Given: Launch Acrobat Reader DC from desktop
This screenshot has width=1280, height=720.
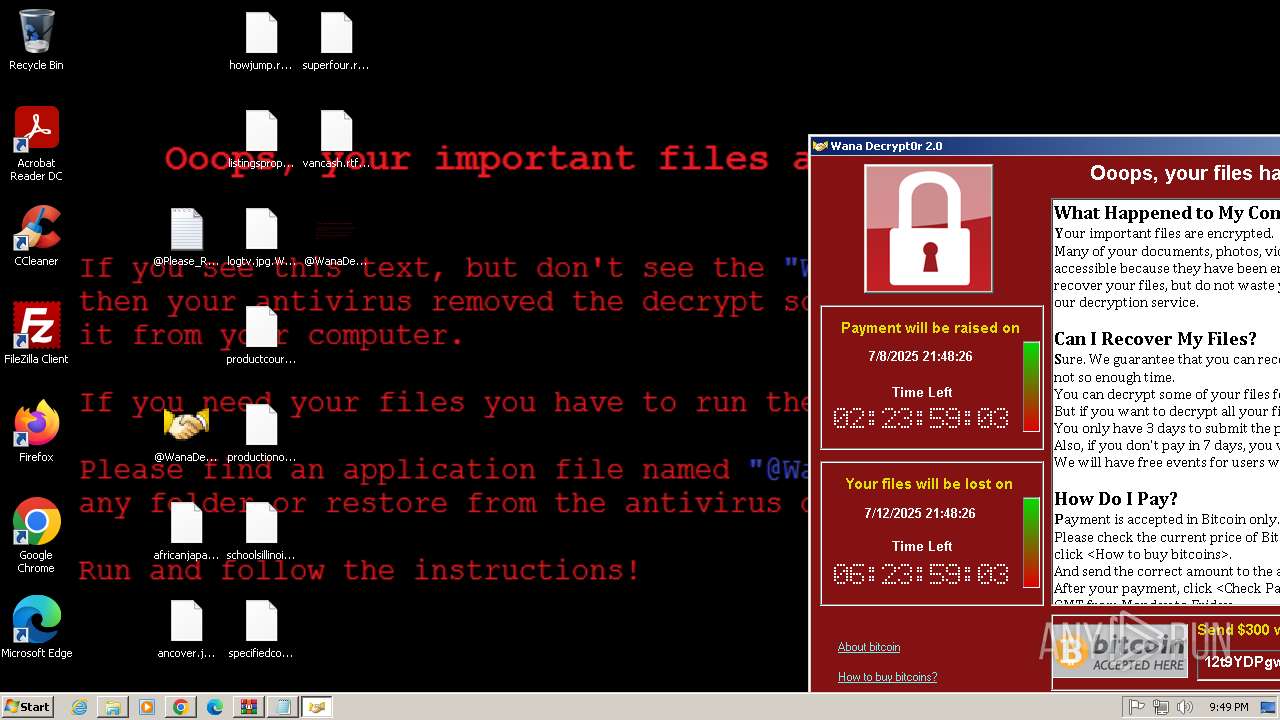Looking at the screenshot, I should coord(36,144).
